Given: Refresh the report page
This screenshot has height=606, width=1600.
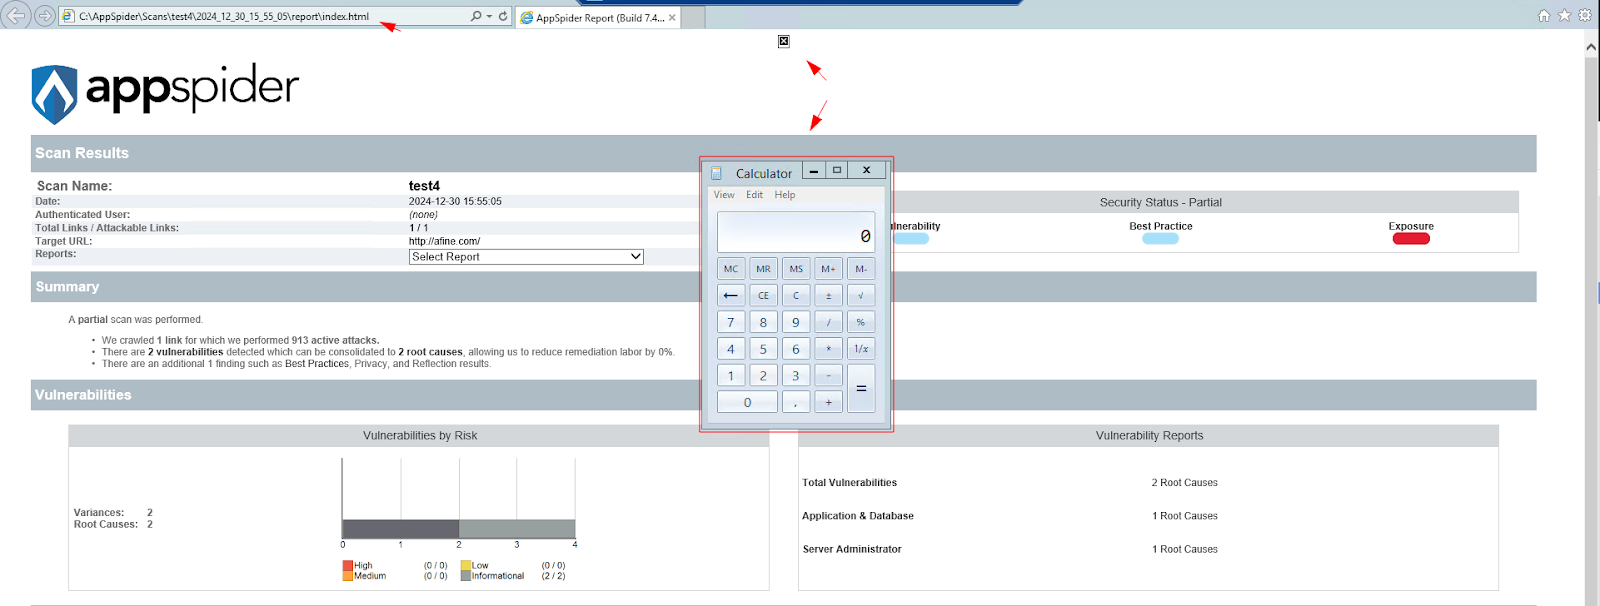Looking at the screenshot, I should (x=503, y=16).
